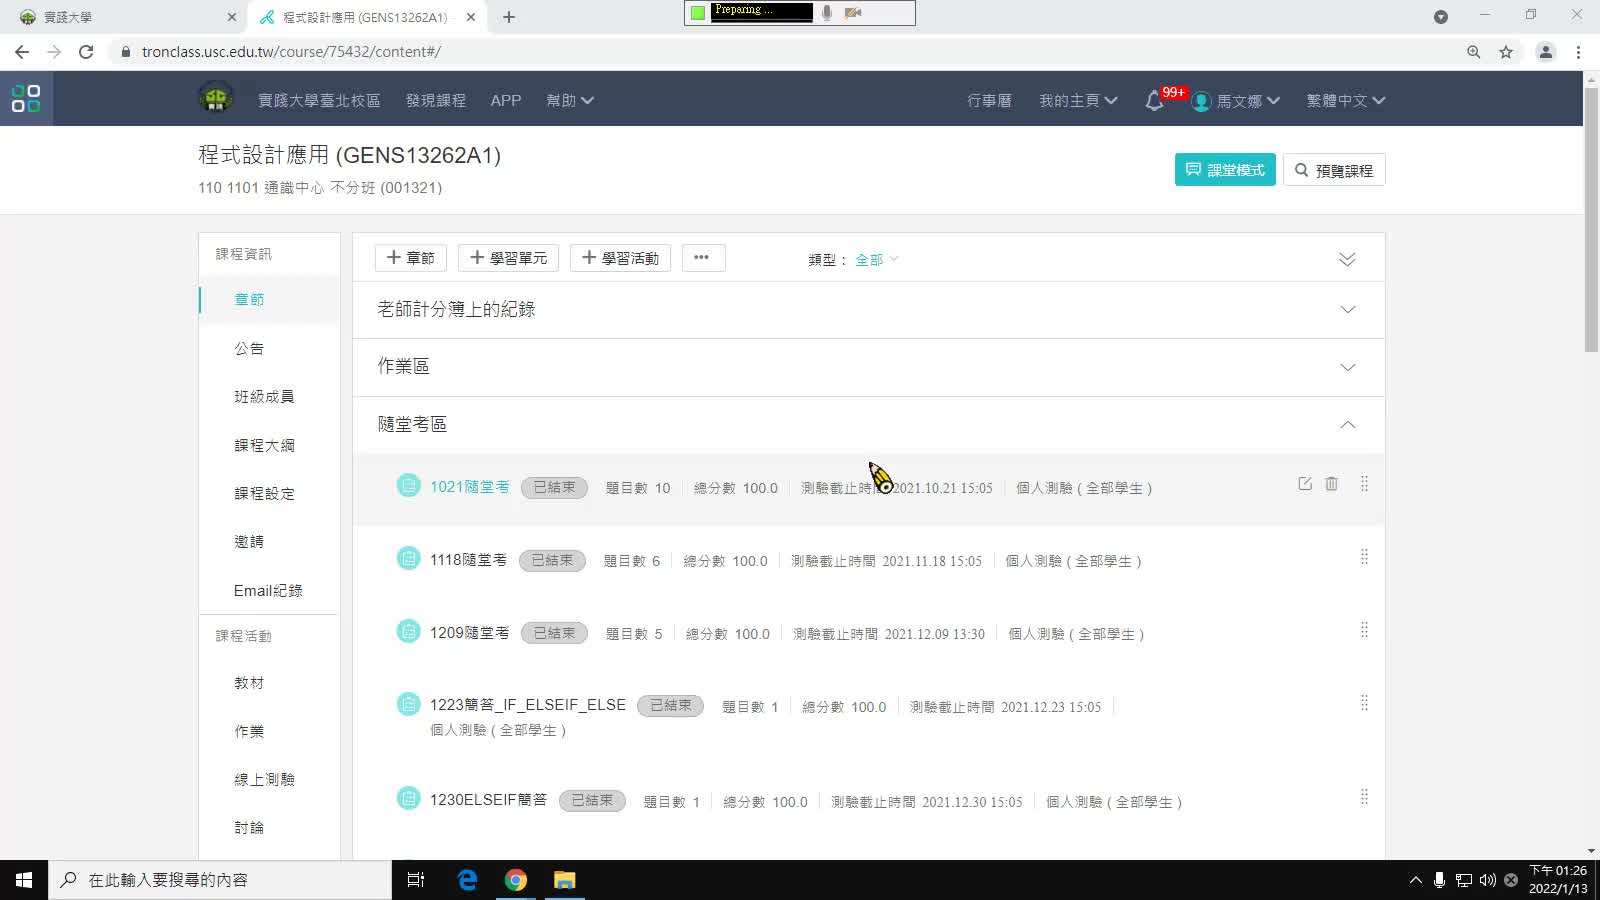Image resolution: width=1600 pixels, height=900 pixels.
Task: Click the quiz icon of 1230ELSEIF簡答
Action: coord(408,799)
